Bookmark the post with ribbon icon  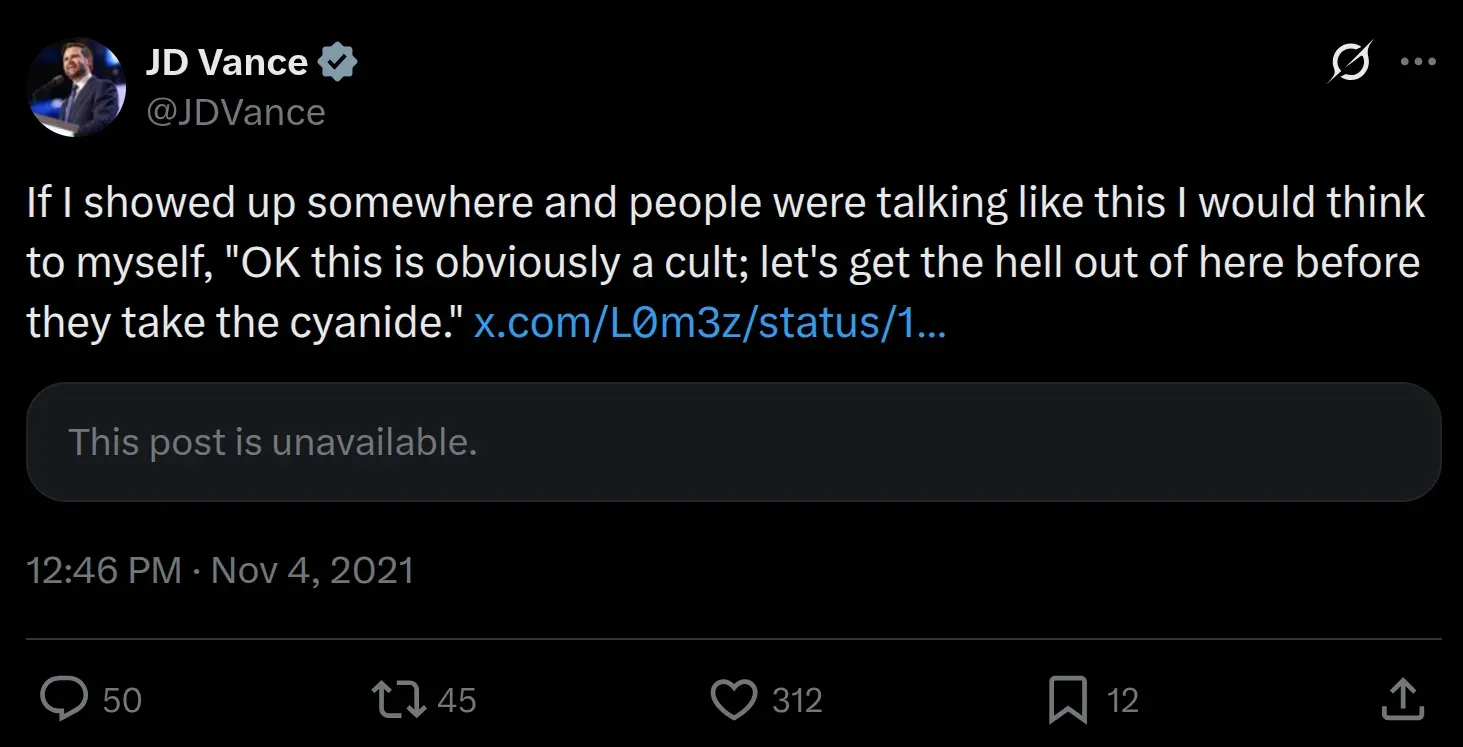tap(1067, 699)
